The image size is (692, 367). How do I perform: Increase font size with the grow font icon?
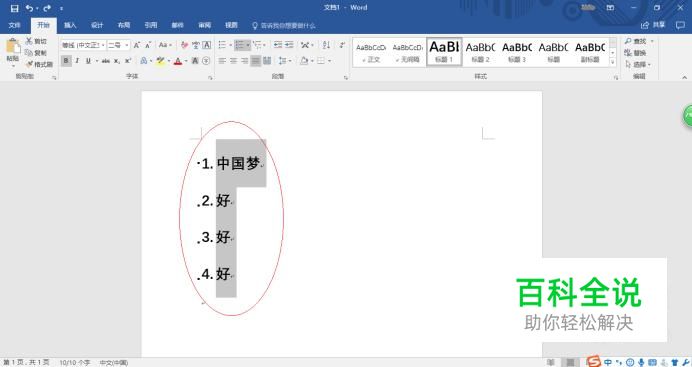(137, 45)
